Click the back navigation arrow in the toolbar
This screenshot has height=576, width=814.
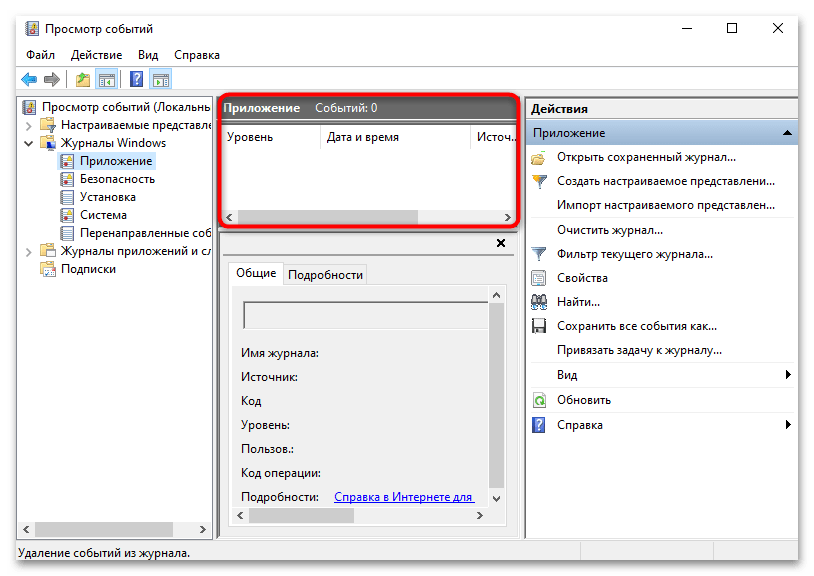point(27,78)
